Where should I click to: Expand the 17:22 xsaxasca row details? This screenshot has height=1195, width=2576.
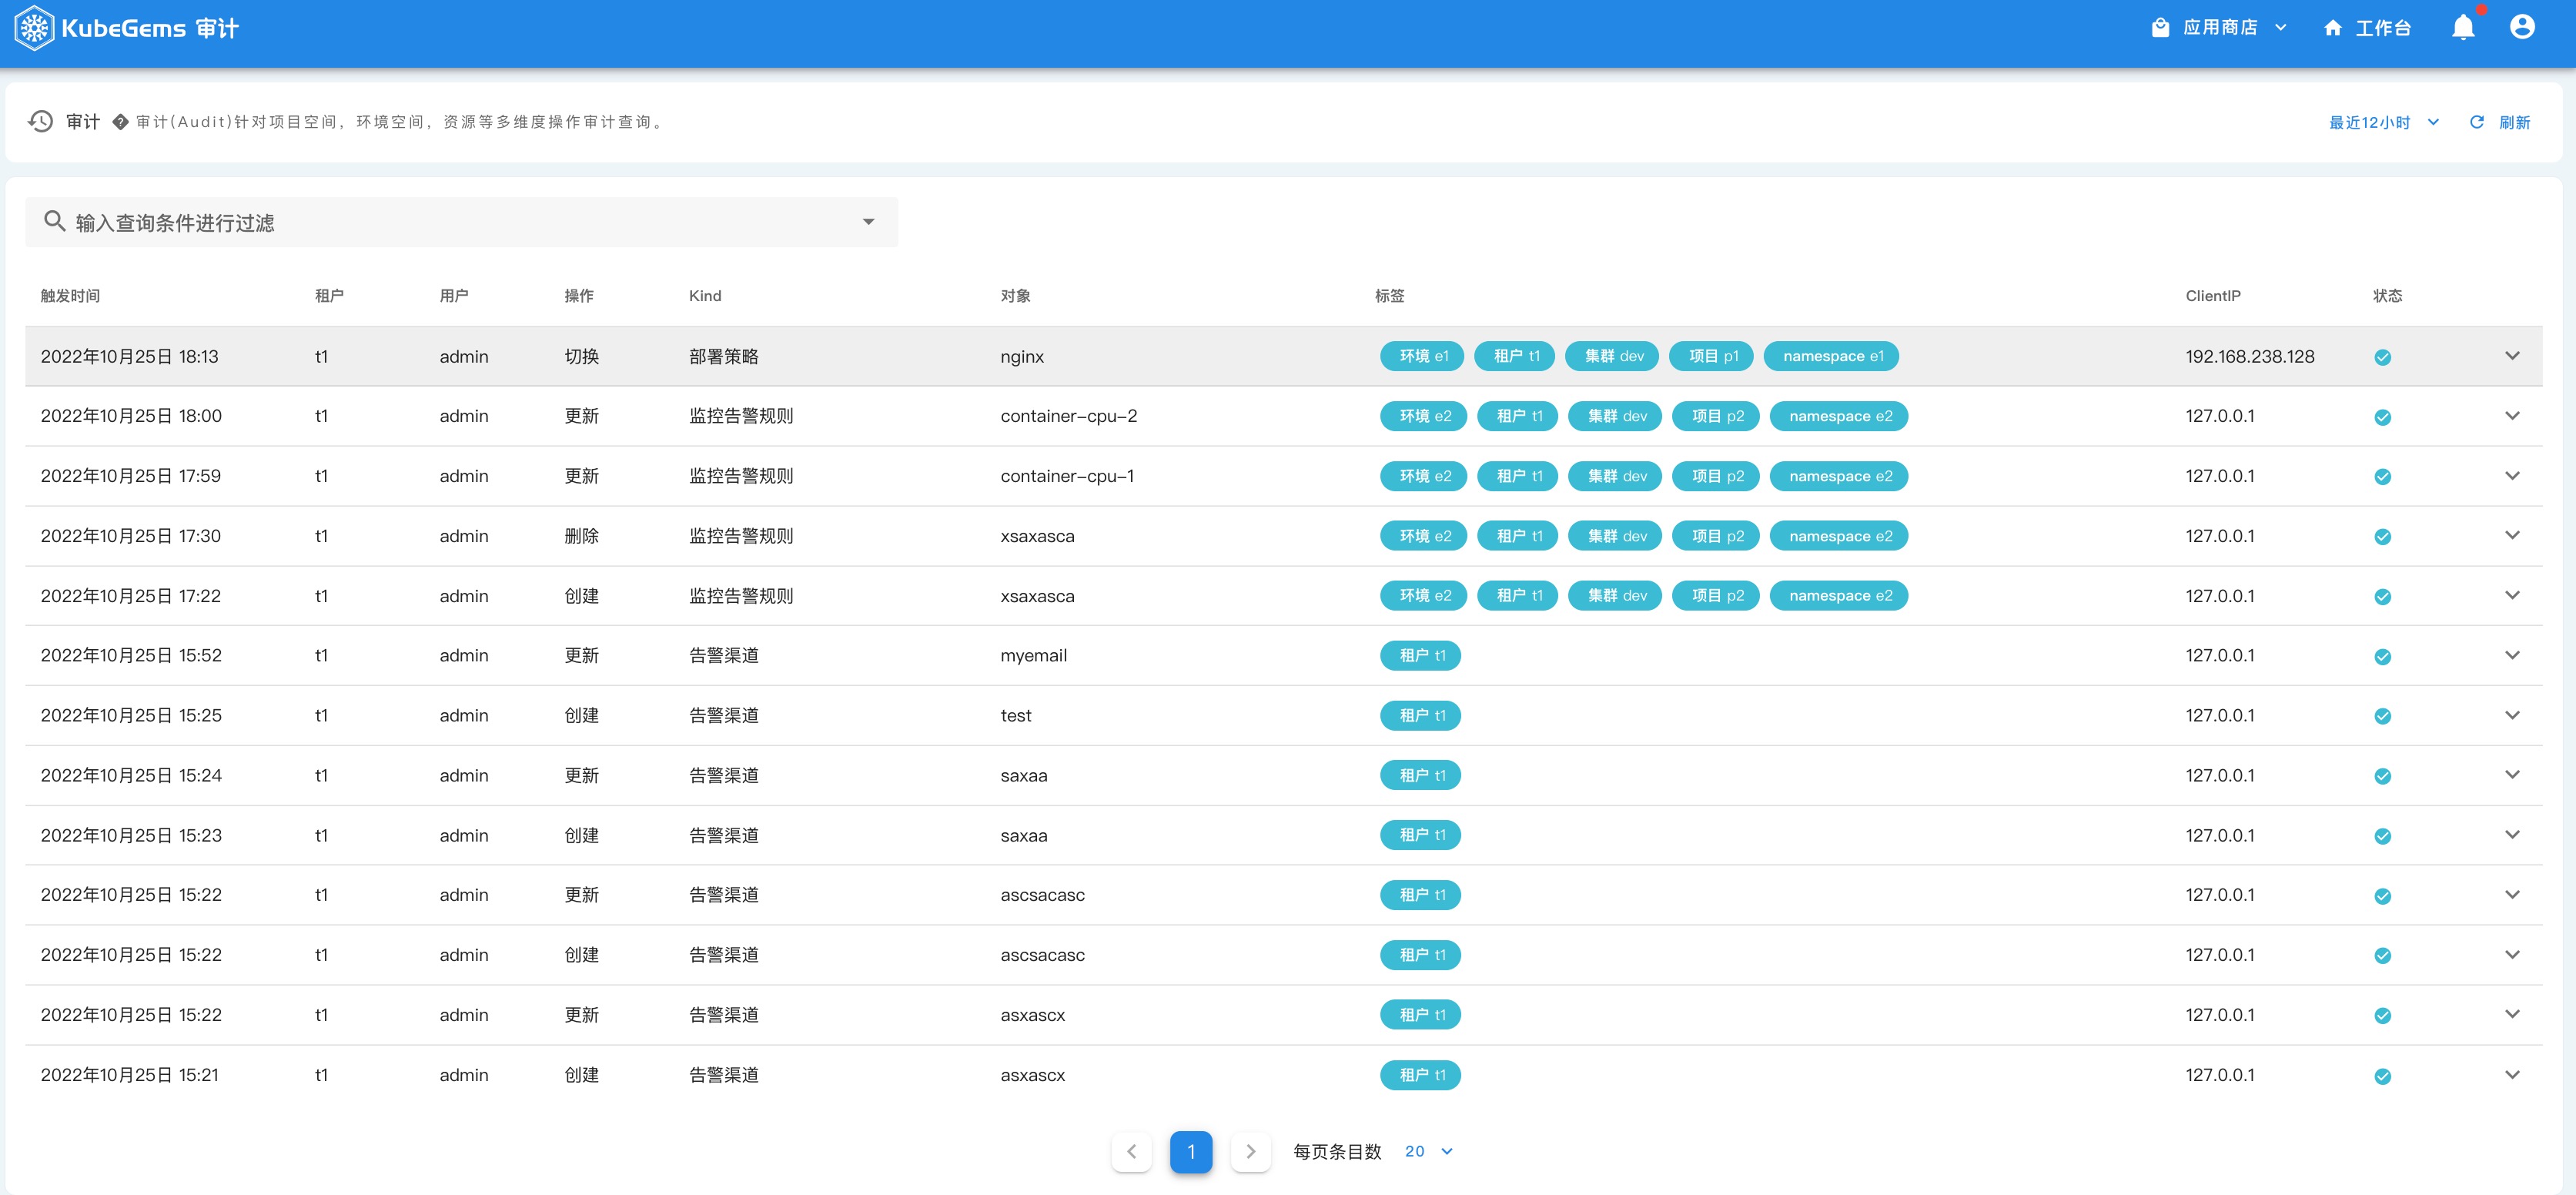coord(2512,595)
